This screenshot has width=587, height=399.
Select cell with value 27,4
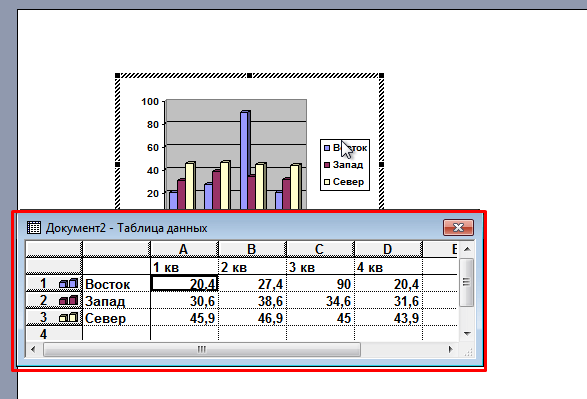(x=252, y=284)
